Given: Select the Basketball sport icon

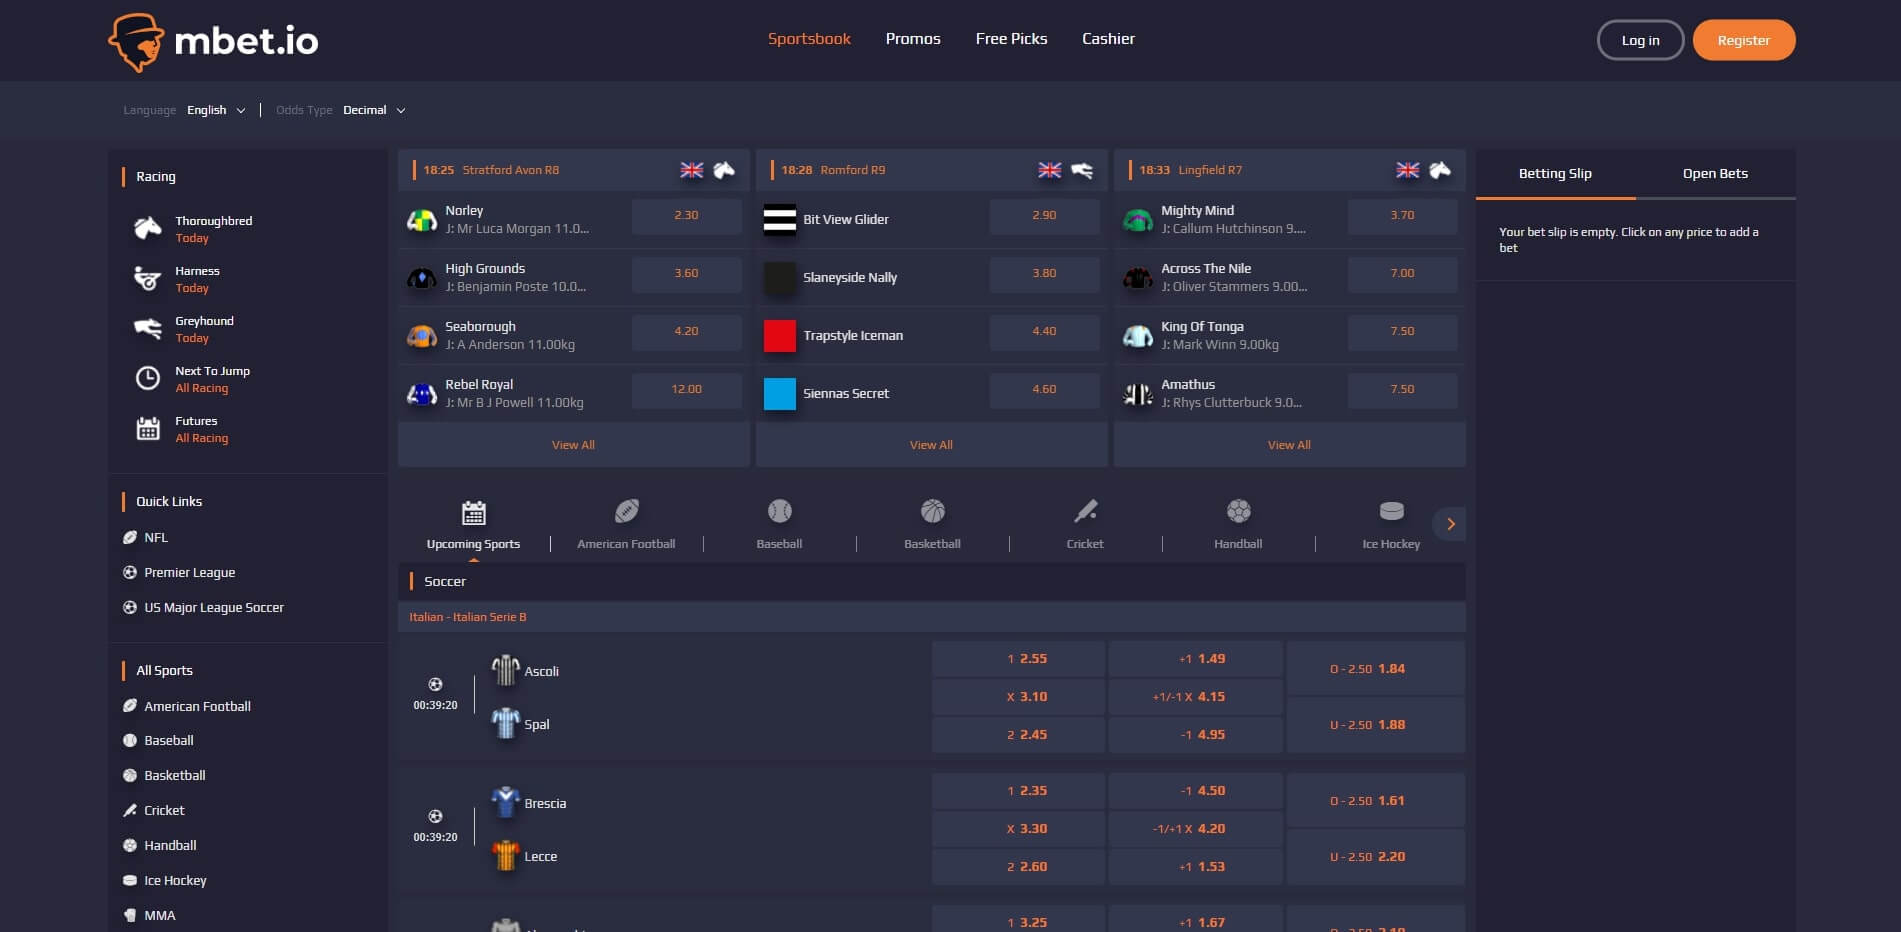Looking at the screenshot, I should [x=931, y=512].
